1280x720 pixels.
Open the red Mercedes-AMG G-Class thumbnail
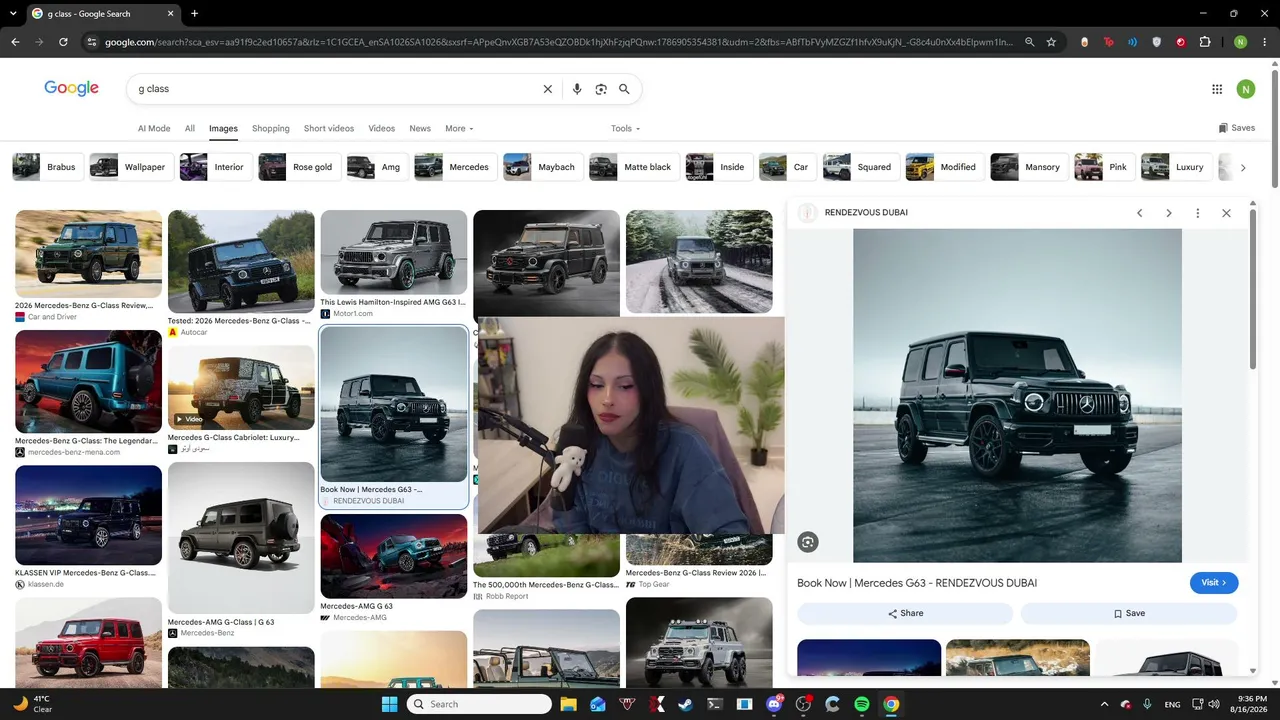(x=88, y=642)
